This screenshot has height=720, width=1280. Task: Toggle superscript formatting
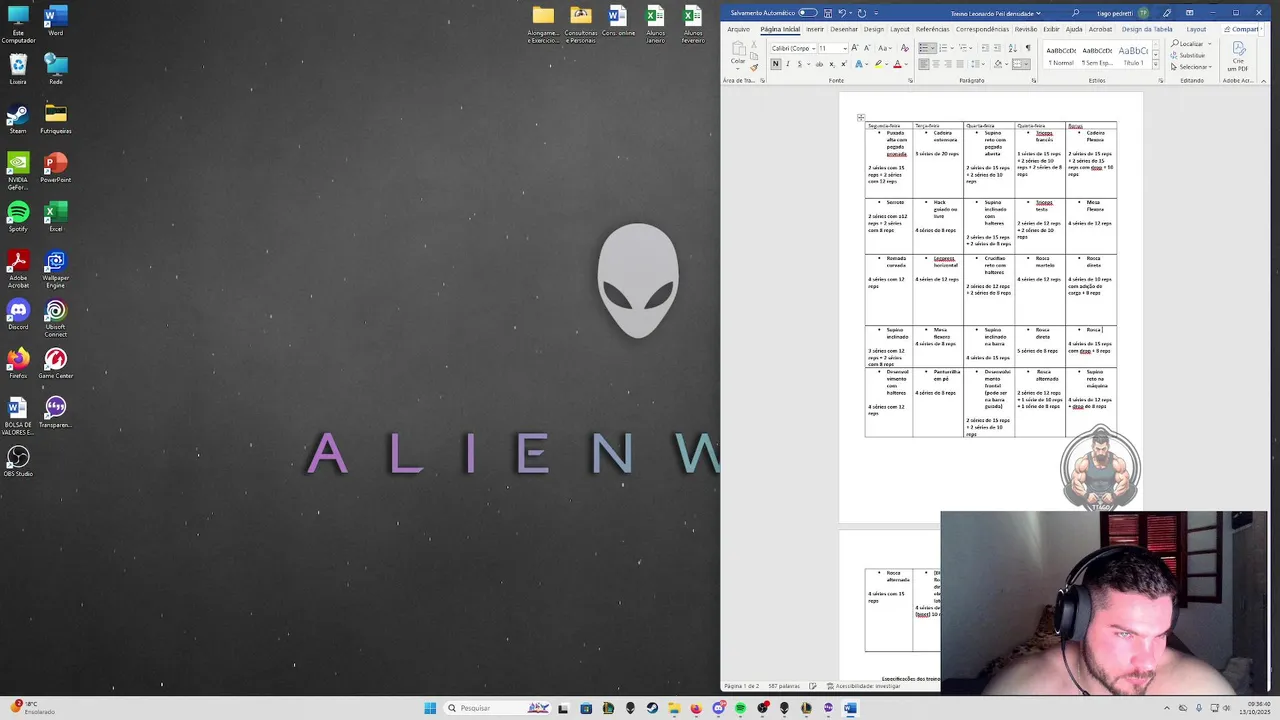[844, 64]
